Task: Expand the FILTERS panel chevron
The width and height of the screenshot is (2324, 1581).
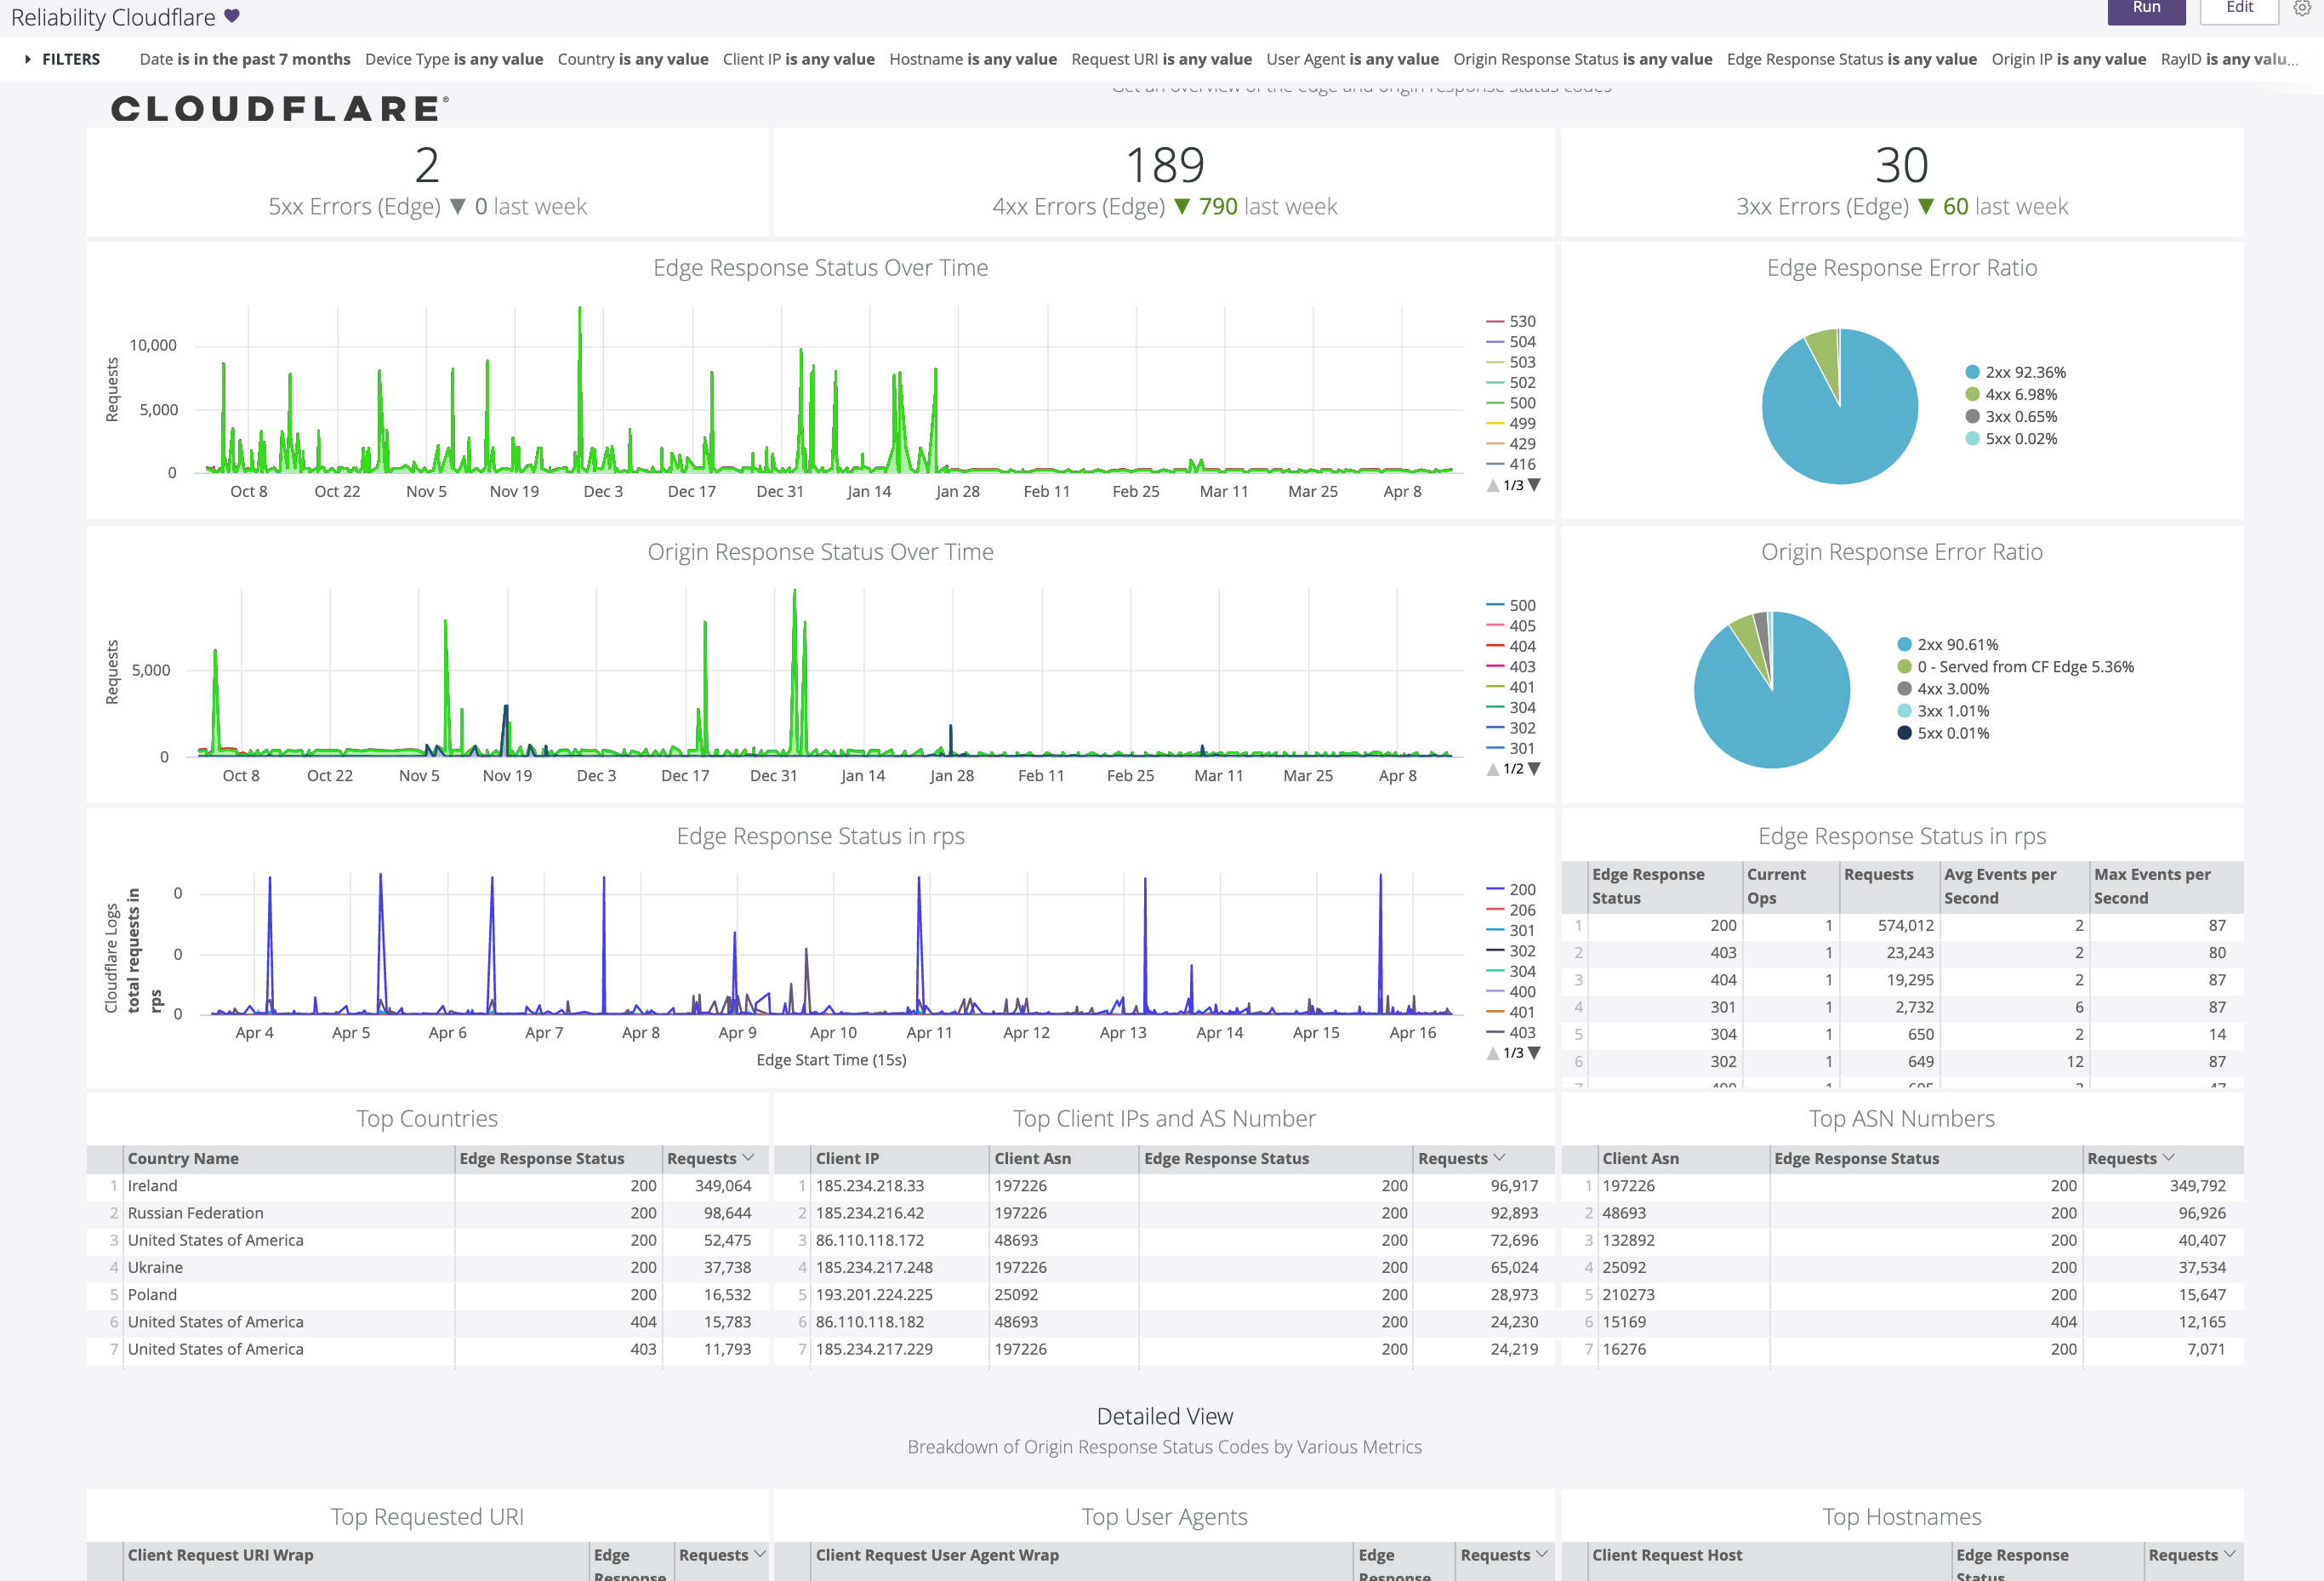Action: 27,59
